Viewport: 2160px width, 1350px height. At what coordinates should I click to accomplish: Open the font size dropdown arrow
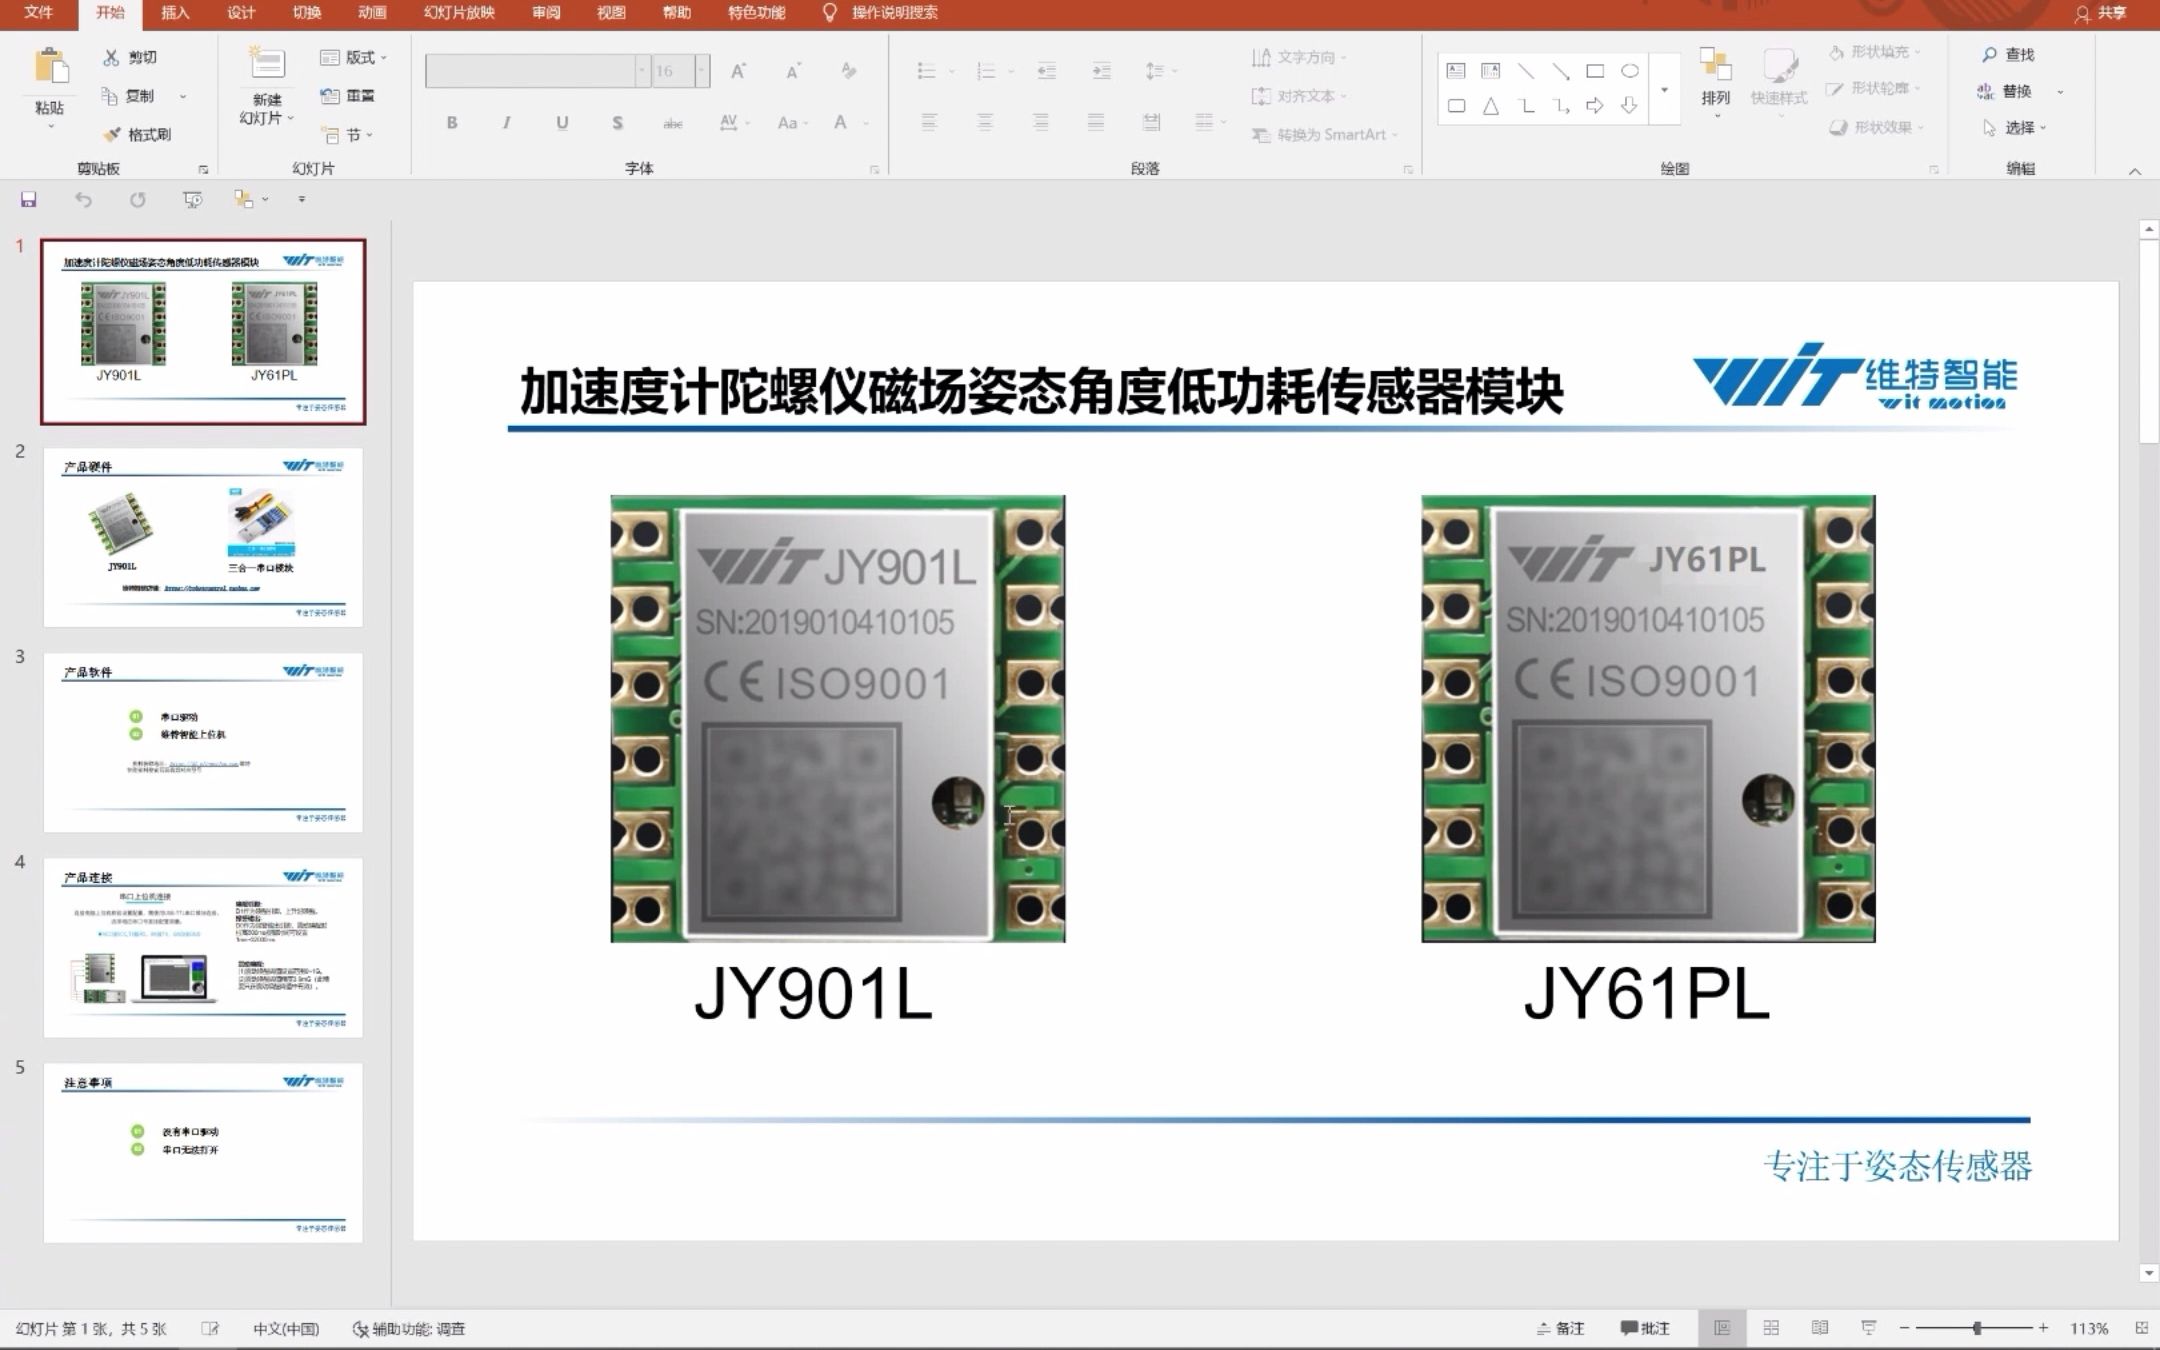[x=702, y=71]
